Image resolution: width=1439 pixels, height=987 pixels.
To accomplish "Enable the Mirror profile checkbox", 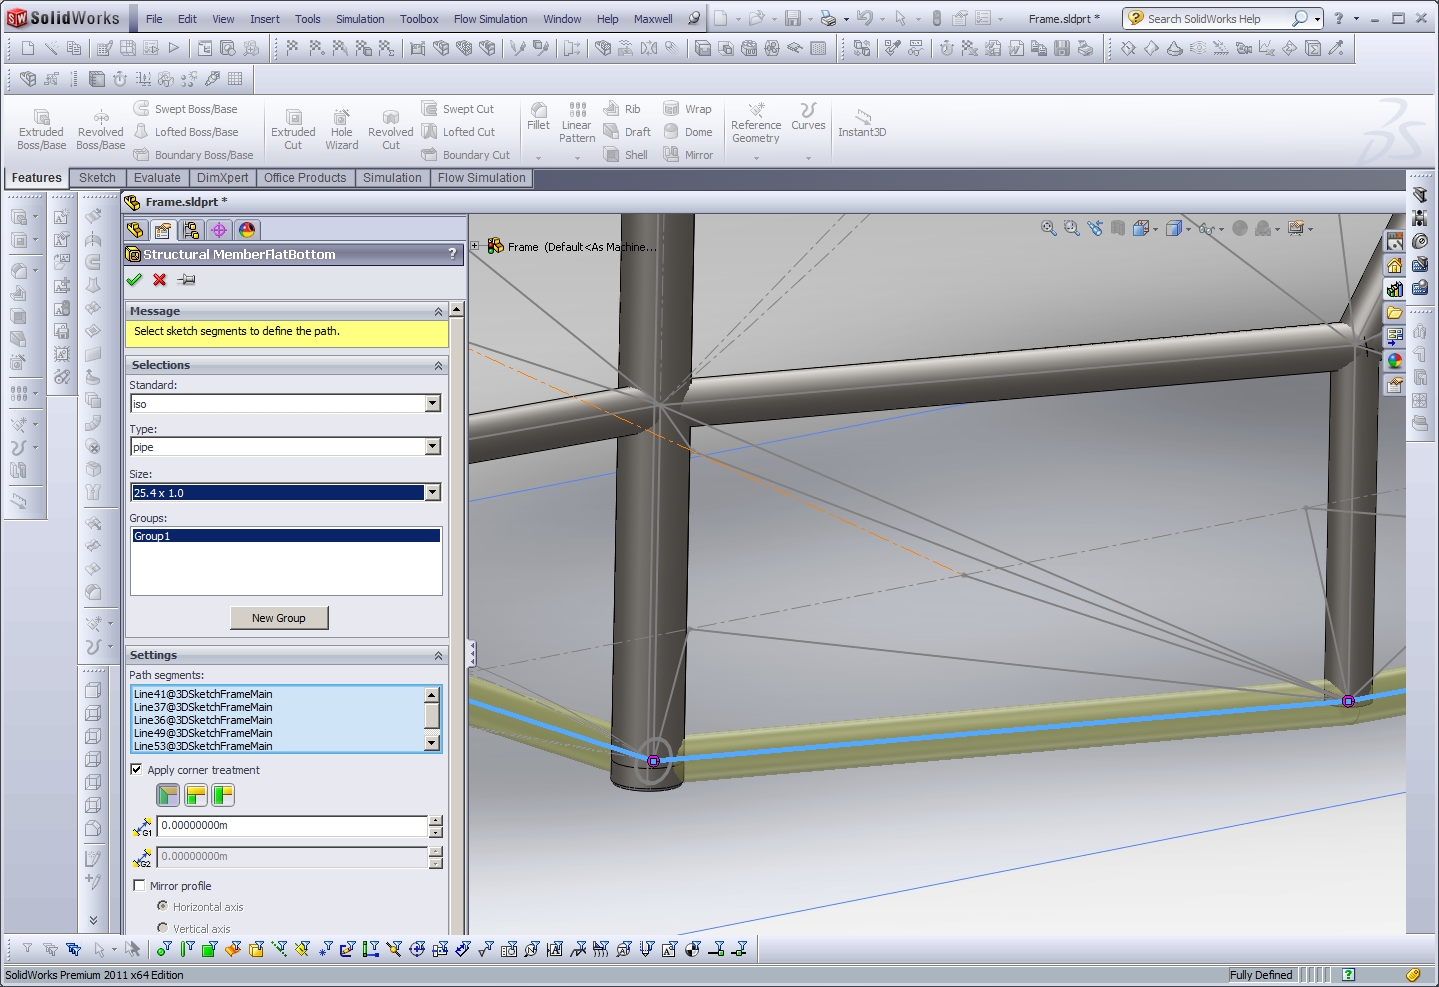I will click(140, 885).
